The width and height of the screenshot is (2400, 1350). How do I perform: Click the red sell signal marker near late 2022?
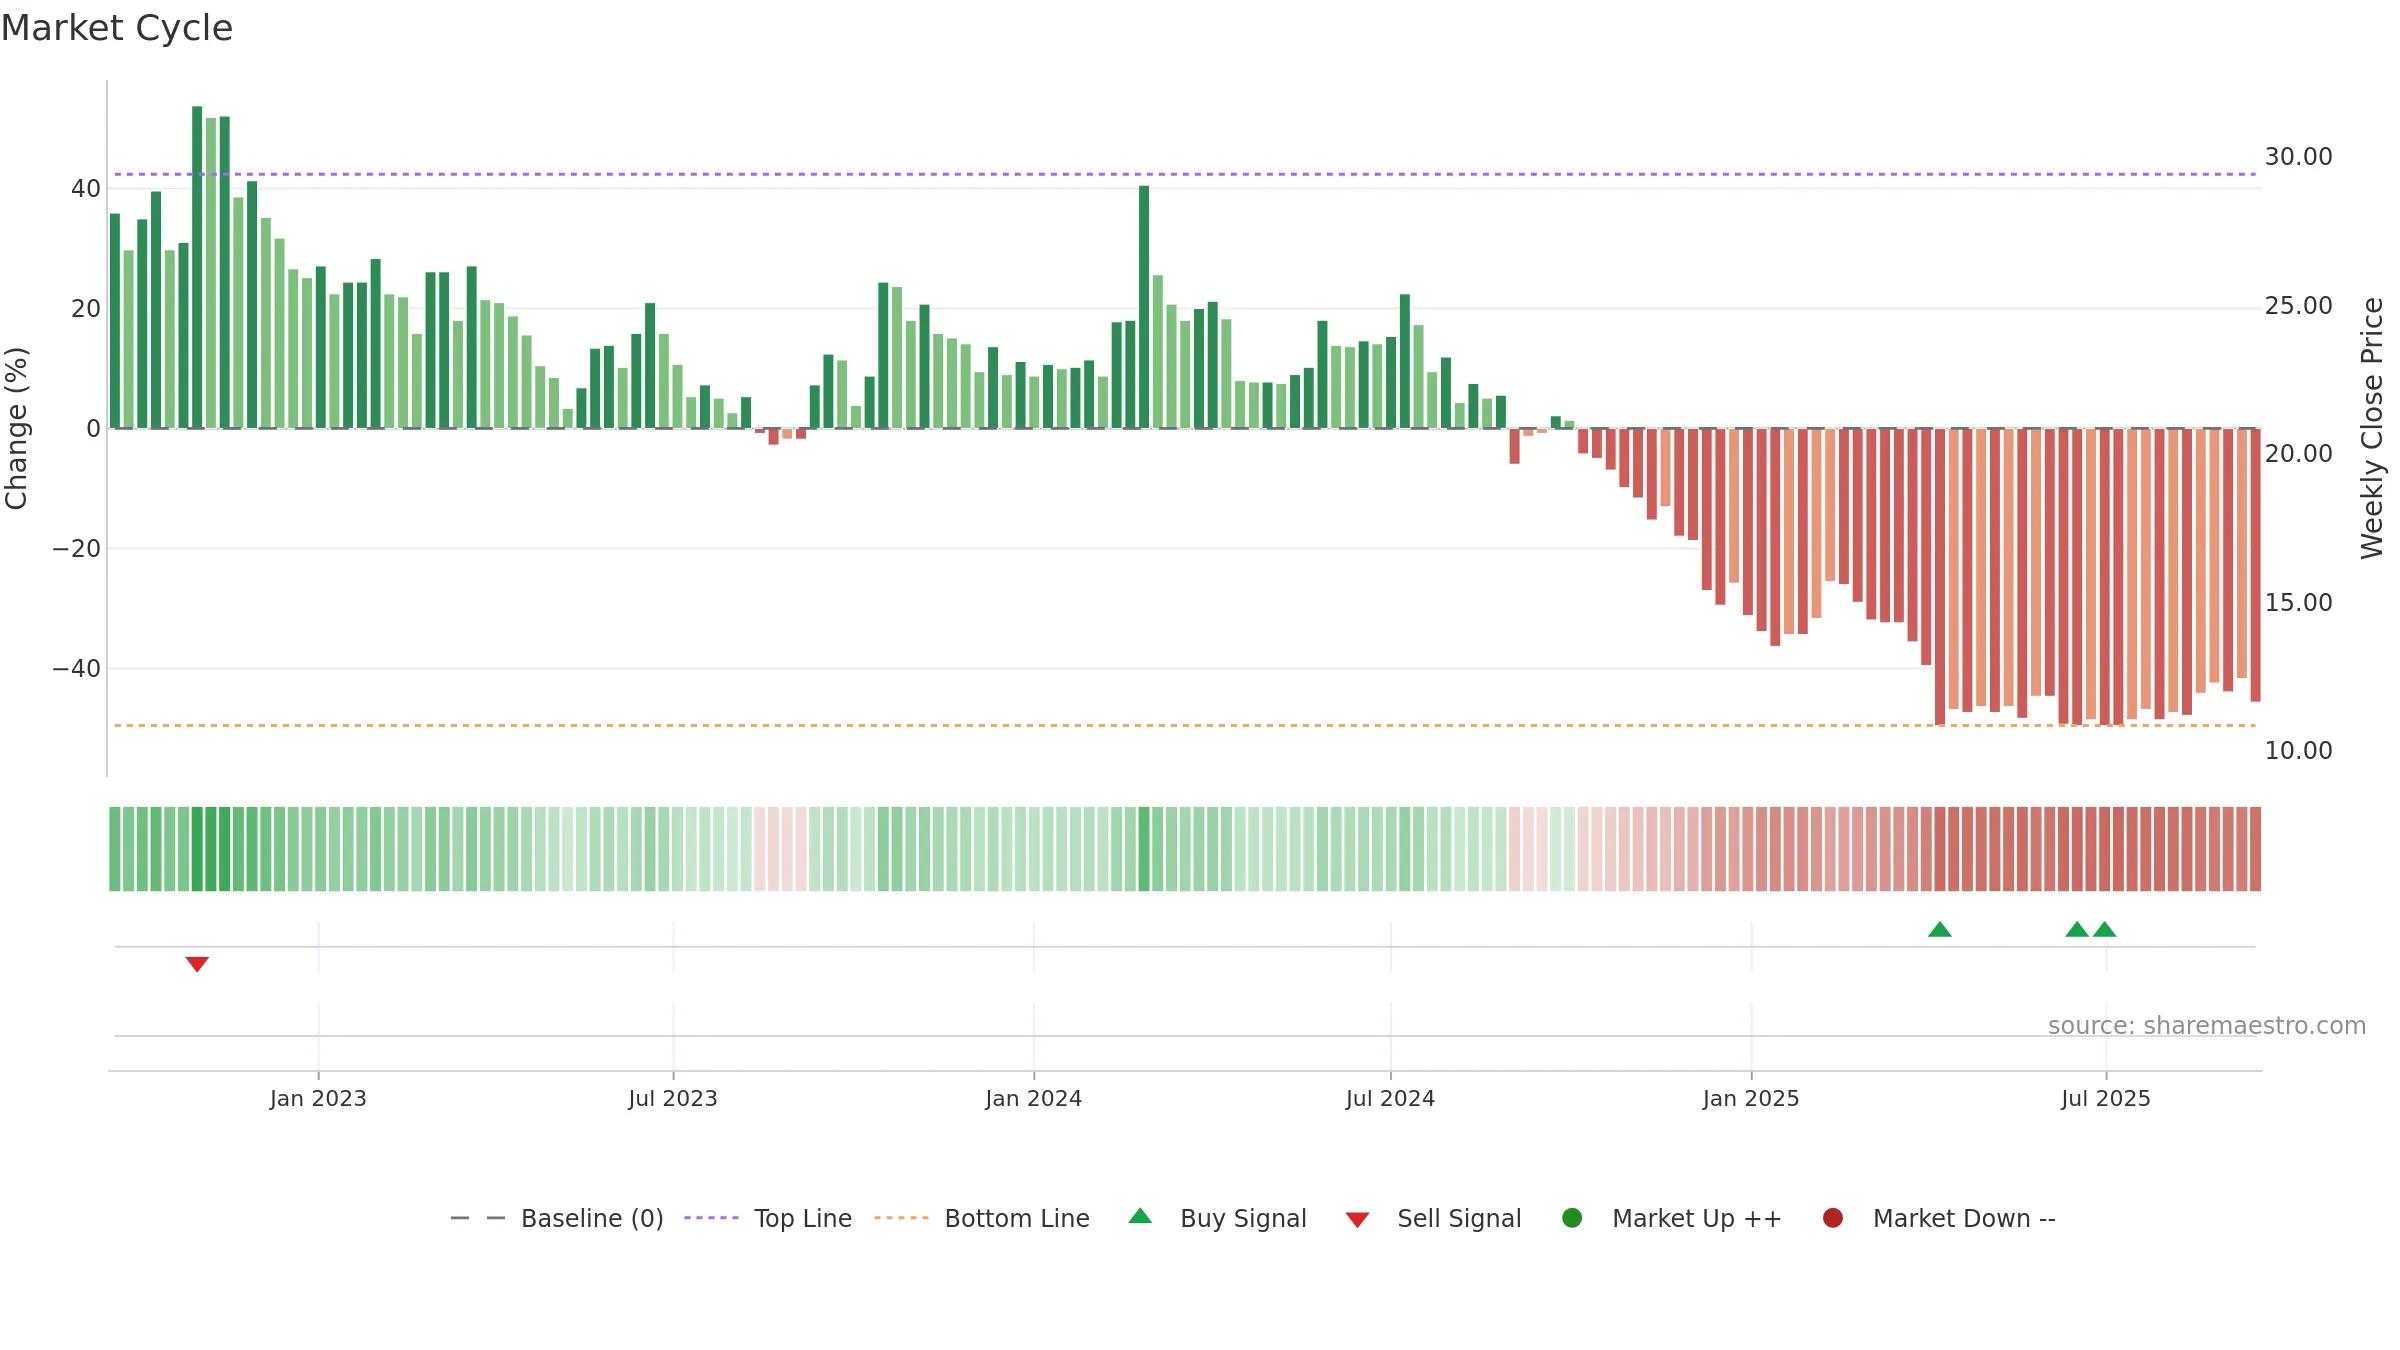[197, 964]
